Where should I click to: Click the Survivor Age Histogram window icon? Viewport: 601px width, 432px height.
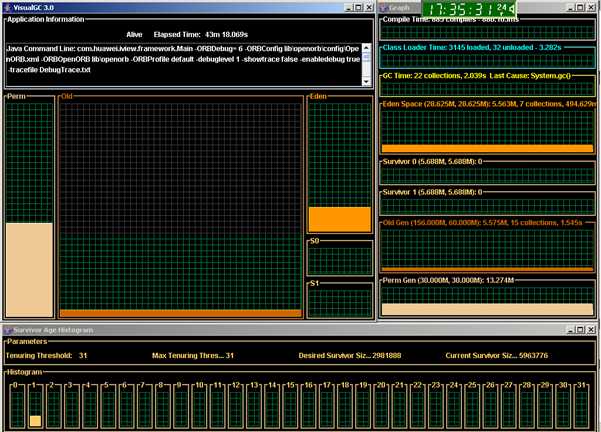[x=6, y=329]
